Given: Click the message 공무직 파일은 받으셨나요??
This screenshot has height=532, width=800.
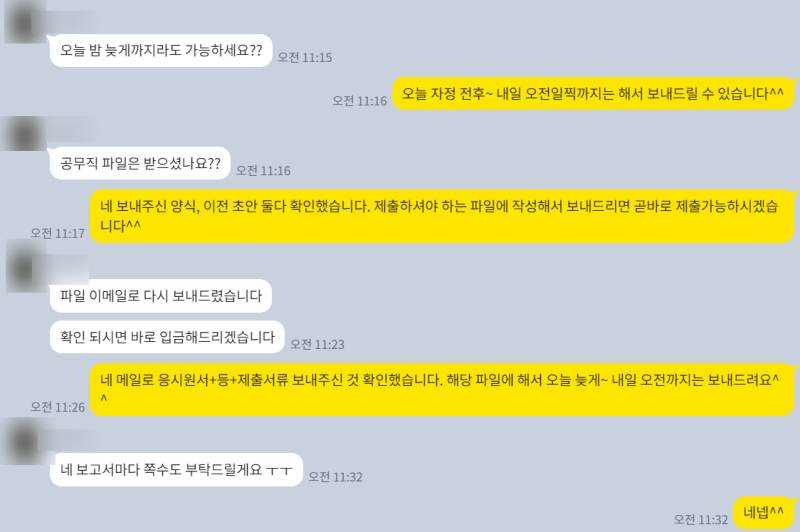Looking at the screenshot, I should point(140,163).
